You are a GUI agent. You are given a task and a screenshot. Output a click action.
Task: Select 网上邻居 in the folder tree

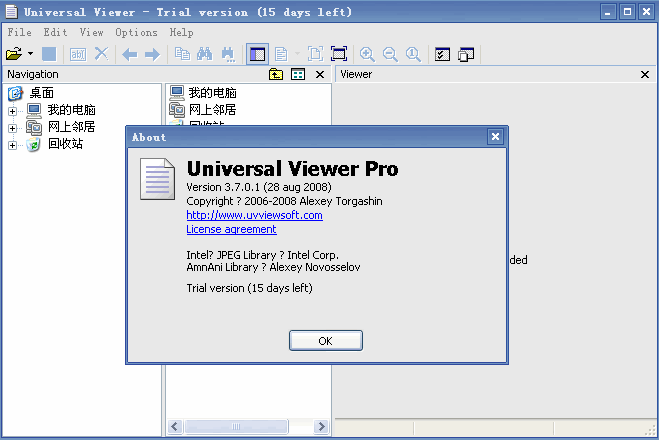click(71, 126)
